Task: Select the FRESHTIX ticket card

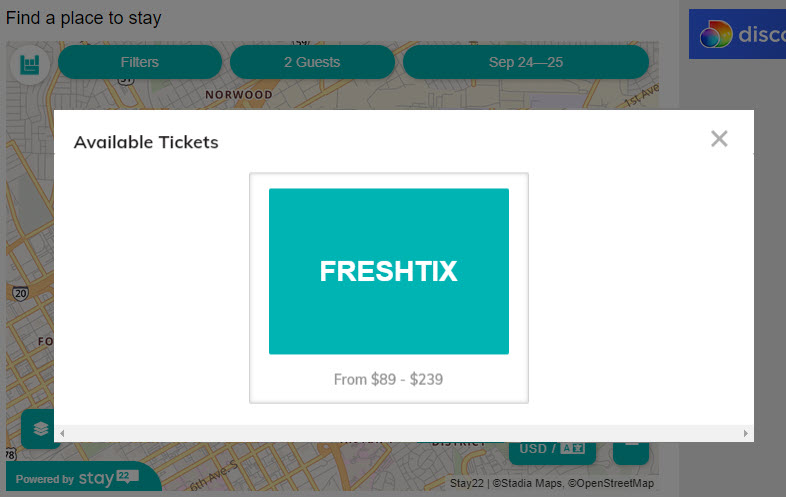Action: (389, 288)
